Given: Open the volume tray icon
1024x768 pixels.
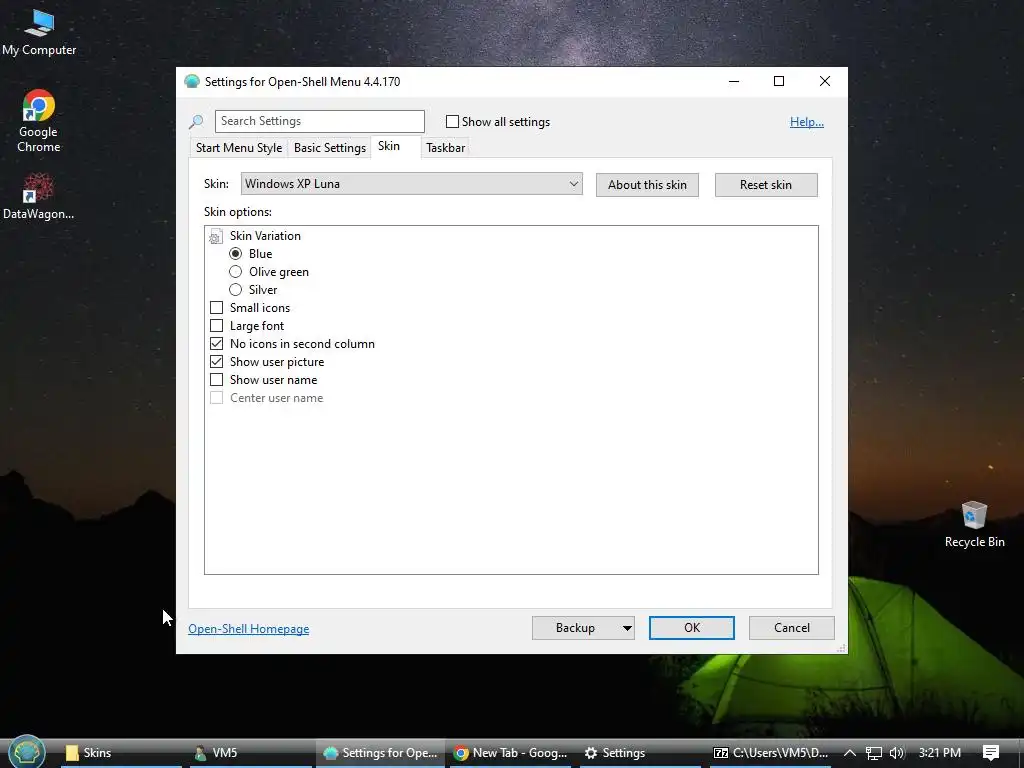Looking at the screenshot, I should (897, 753).
